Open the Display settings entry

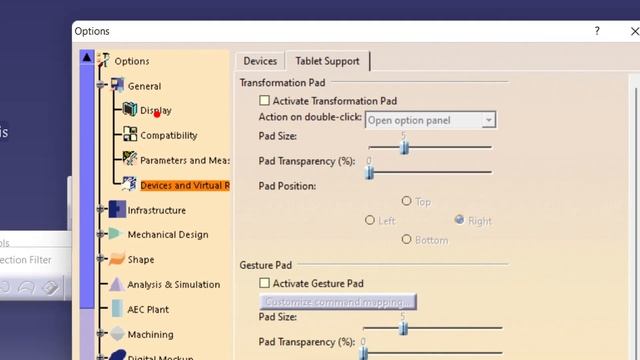click(x=156, y=110)
